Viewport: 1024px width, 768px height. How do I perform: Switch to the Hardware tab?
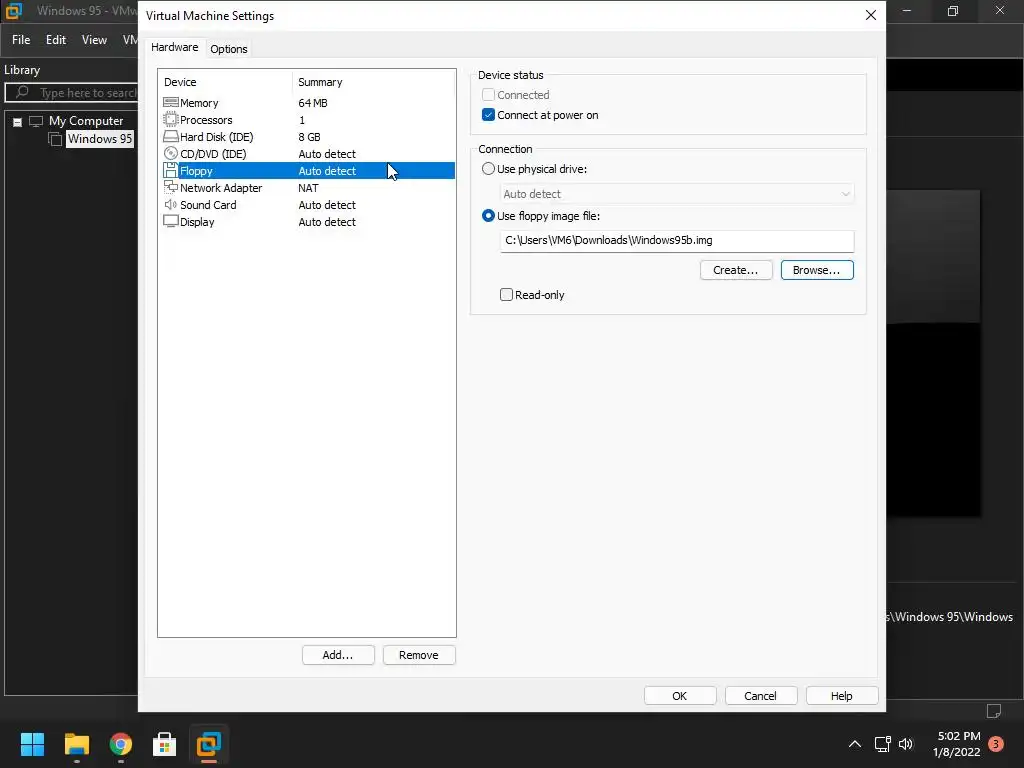[174, 47]
